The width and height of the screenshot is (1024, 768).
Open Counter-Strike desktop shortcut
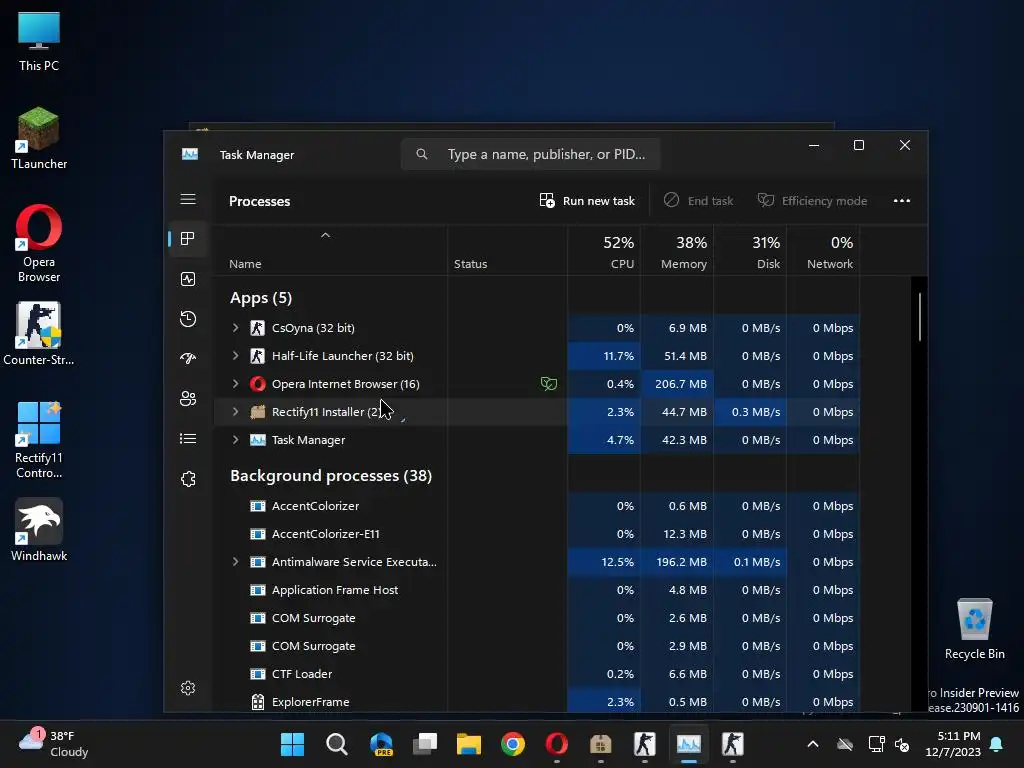point(39,334)
